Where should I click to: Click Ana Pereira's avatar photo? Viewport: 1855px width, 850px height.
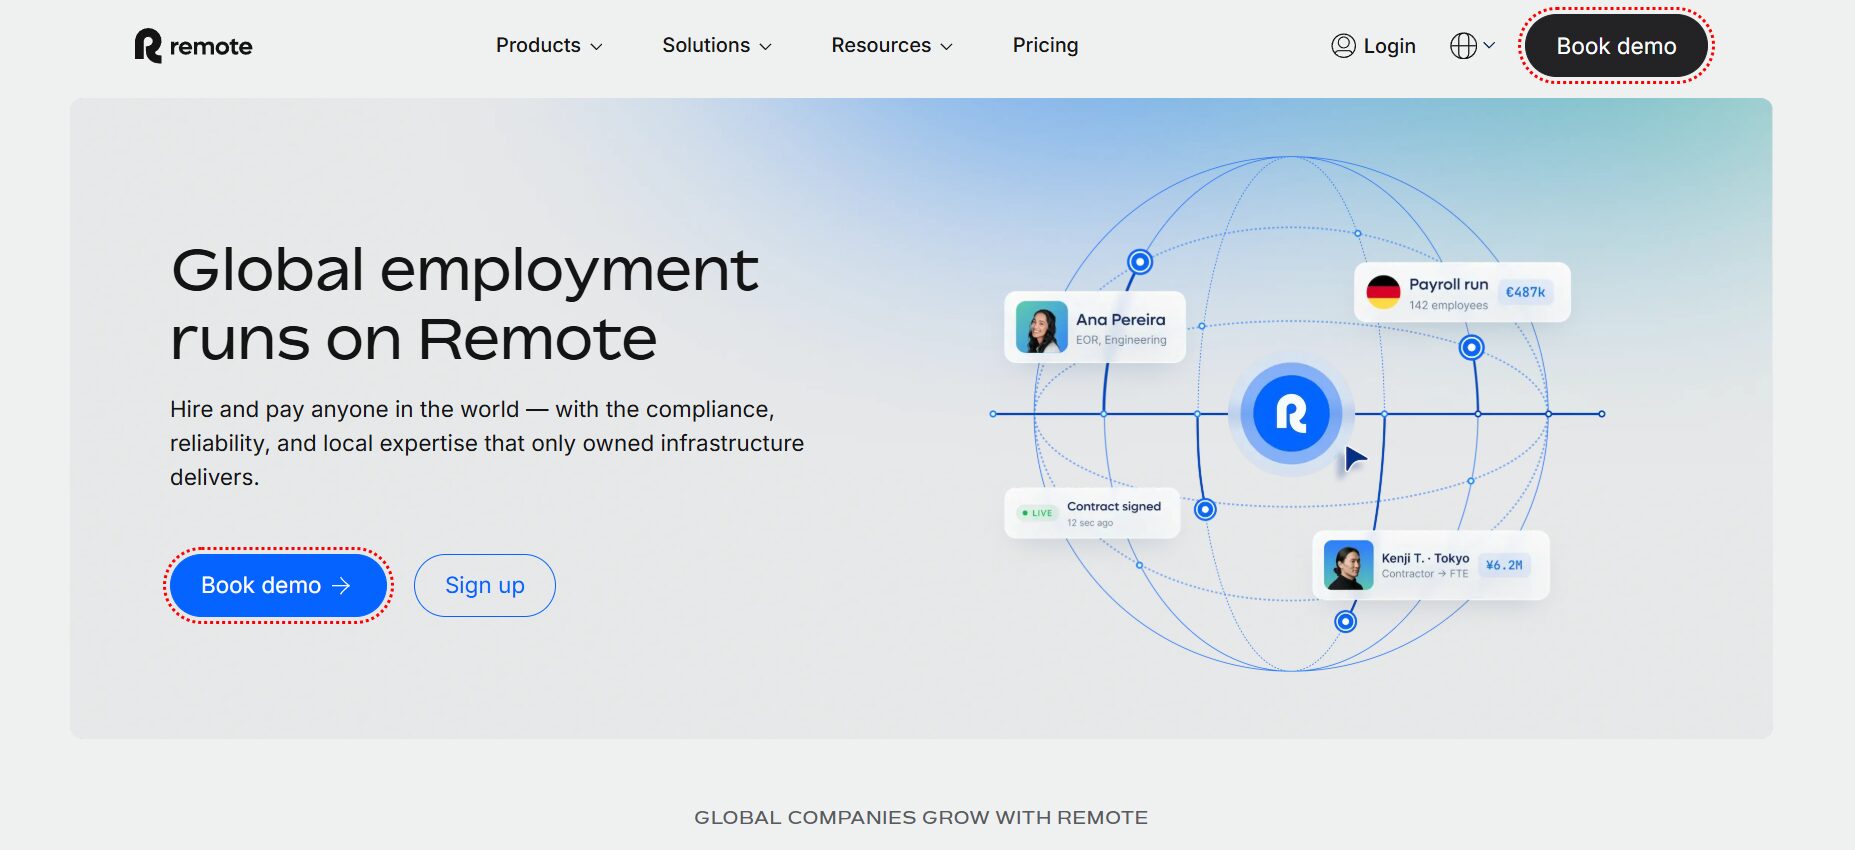1041,327
